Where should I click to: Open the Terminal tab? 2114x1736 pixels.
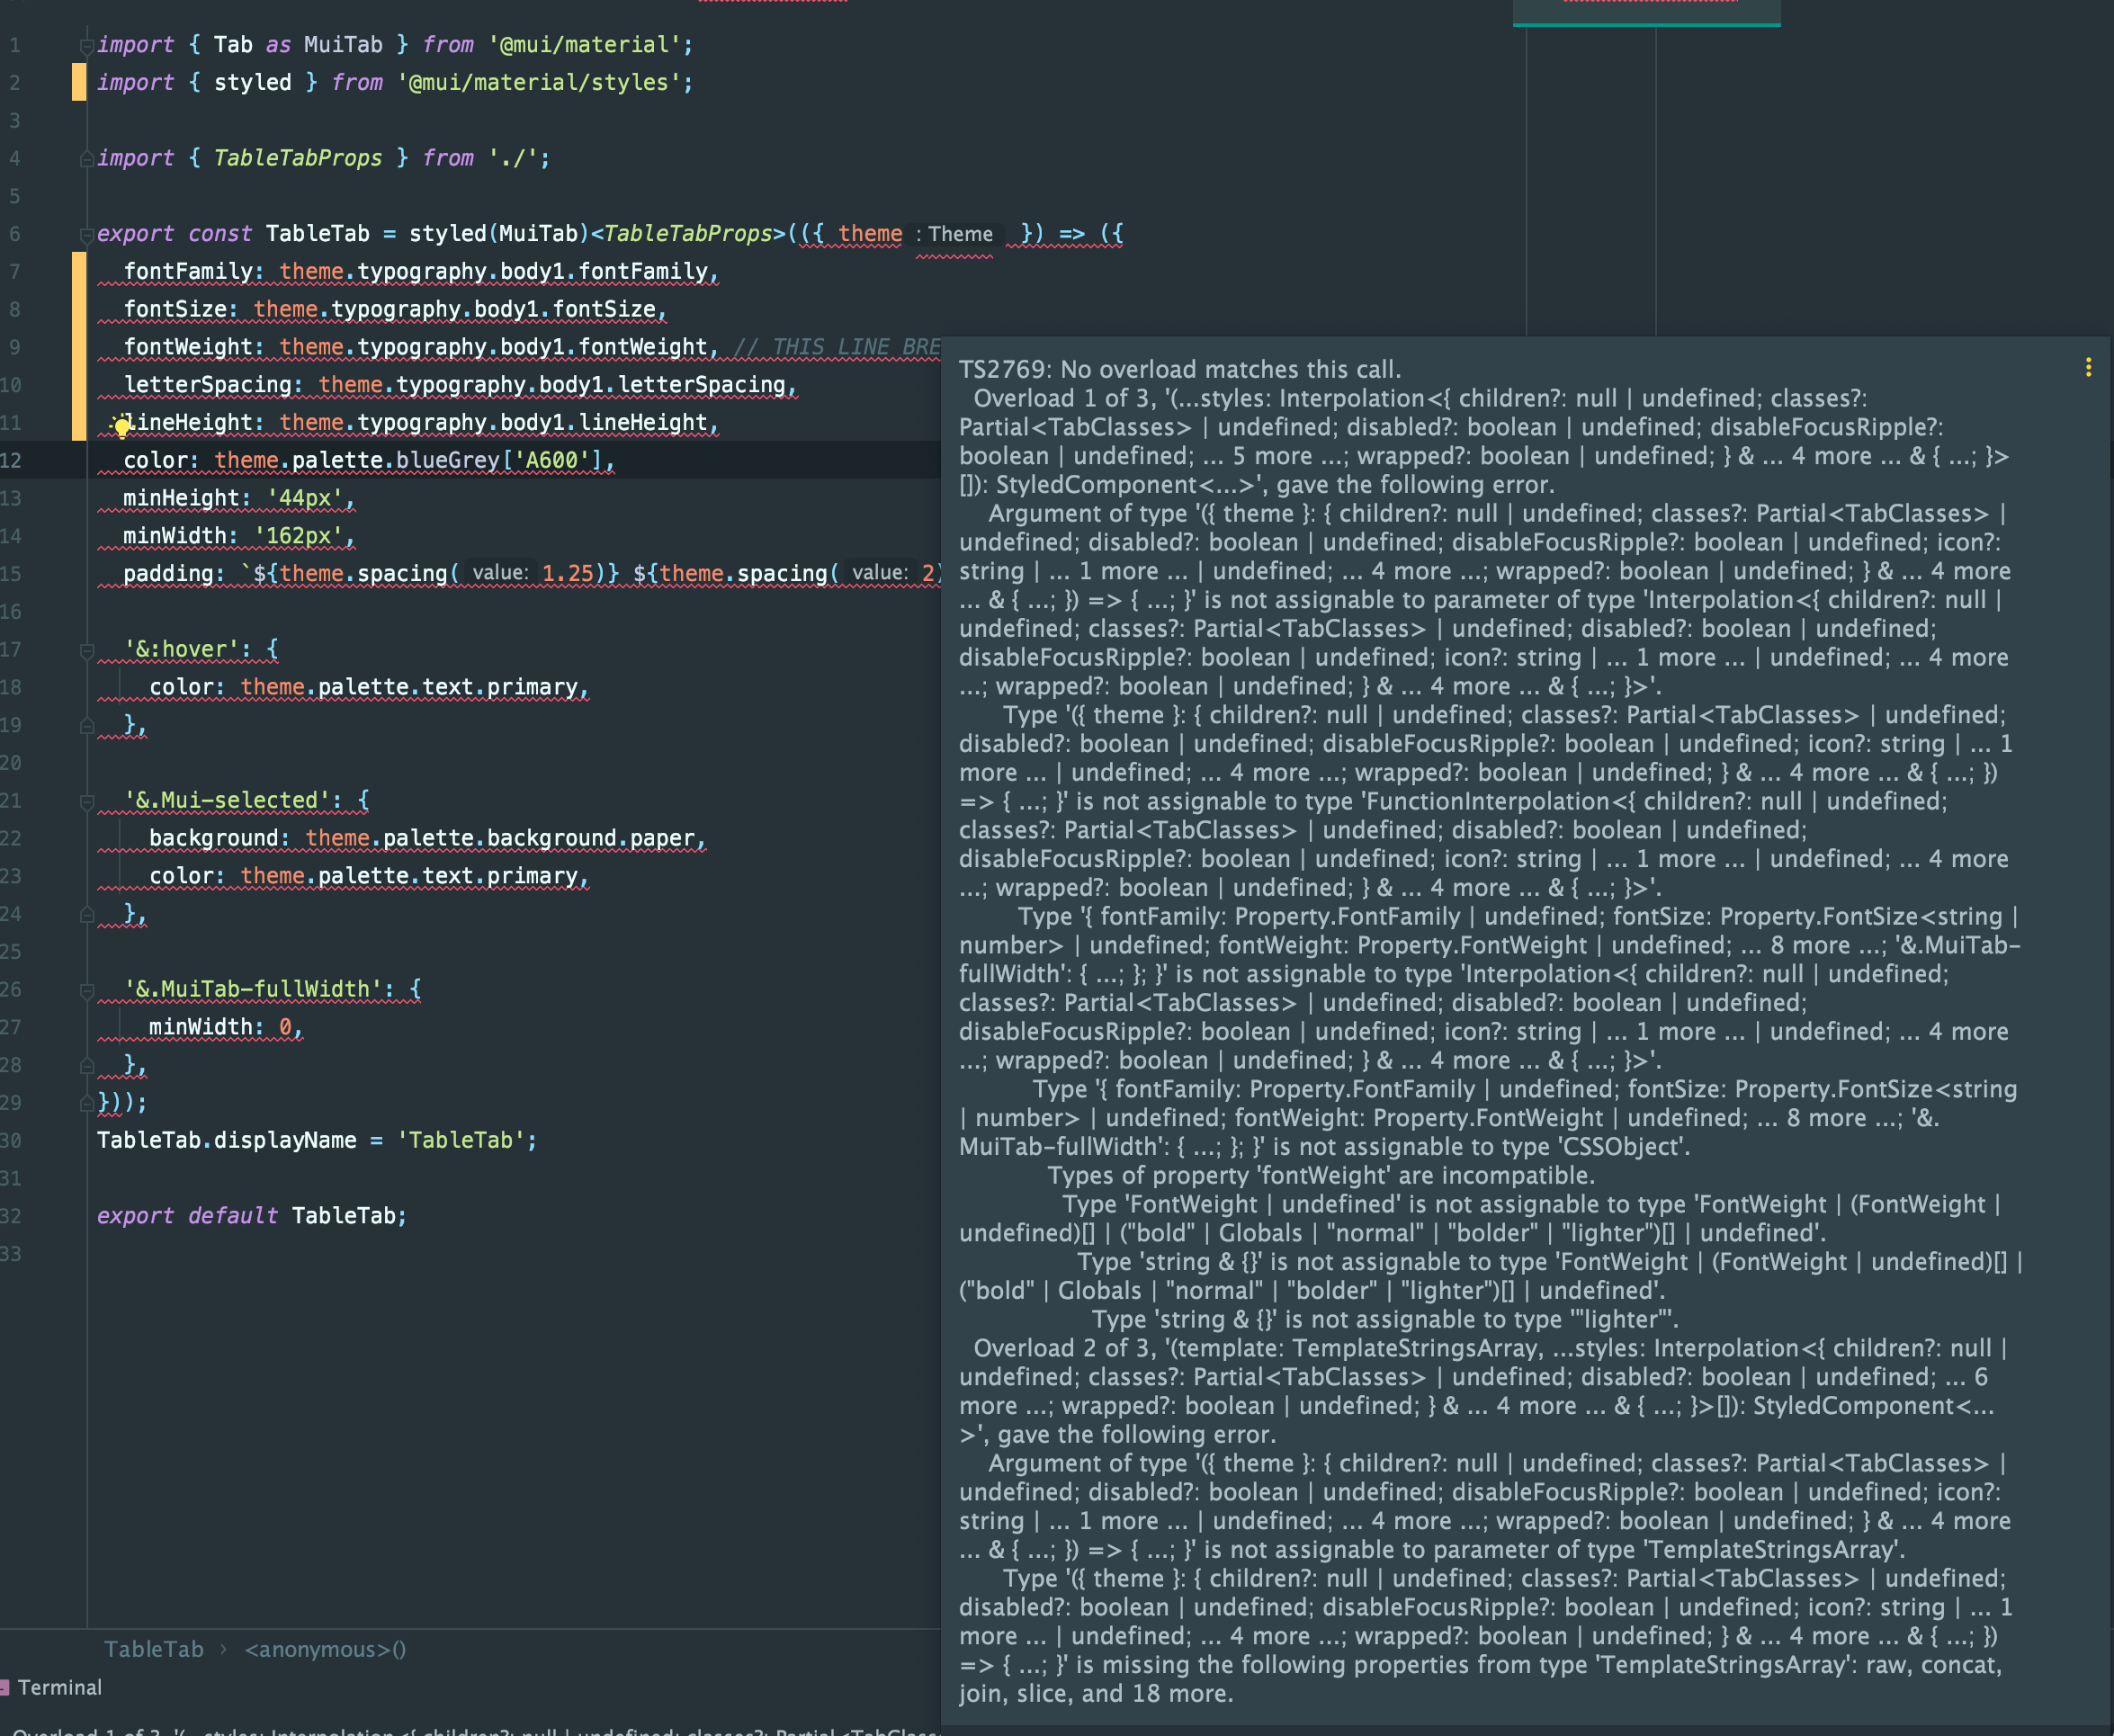coord(60,1688)
